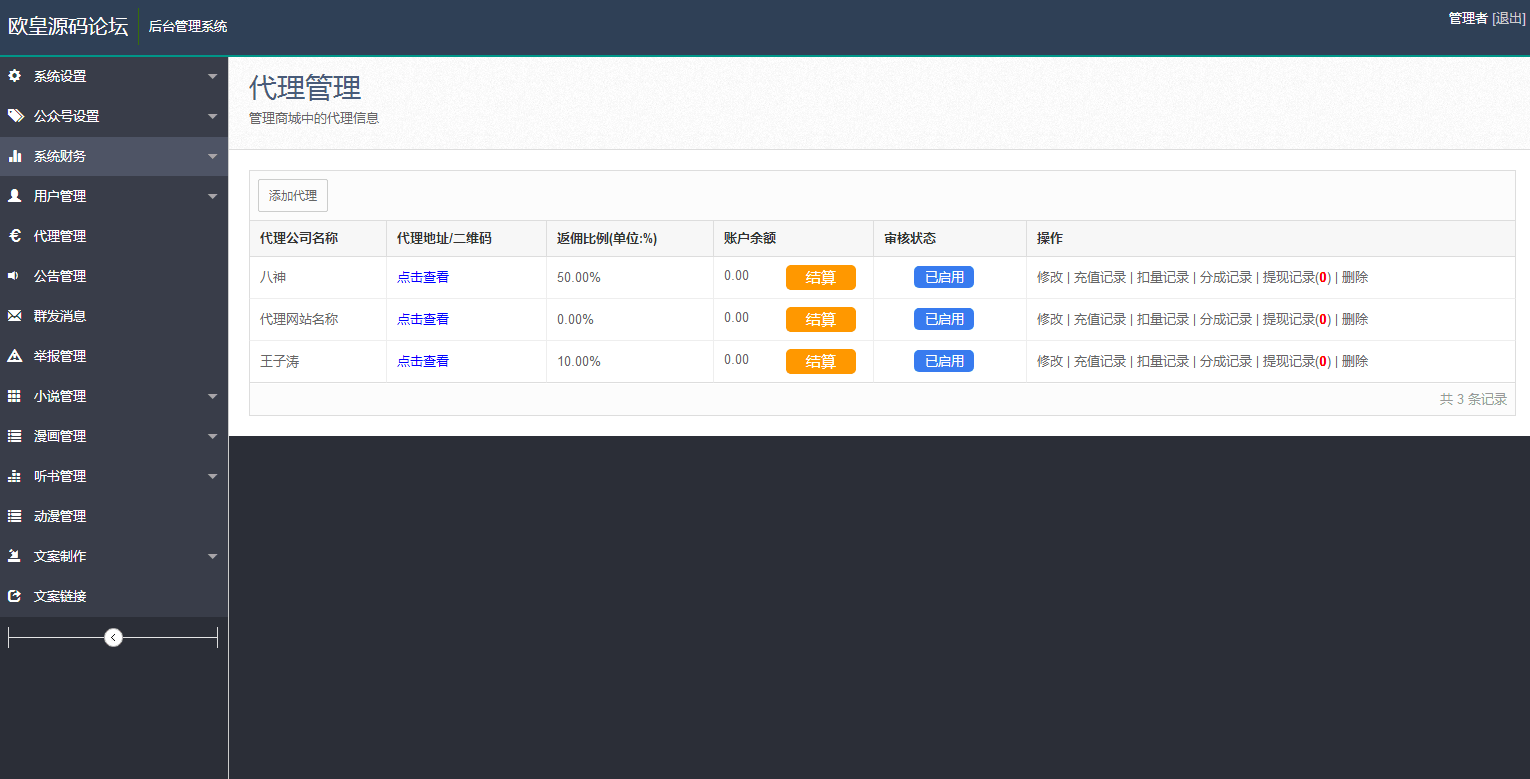Viewport: 1530px width, 779px height.
Task: Click the person icon beside 用户管理
Action: tap(15, 196)
